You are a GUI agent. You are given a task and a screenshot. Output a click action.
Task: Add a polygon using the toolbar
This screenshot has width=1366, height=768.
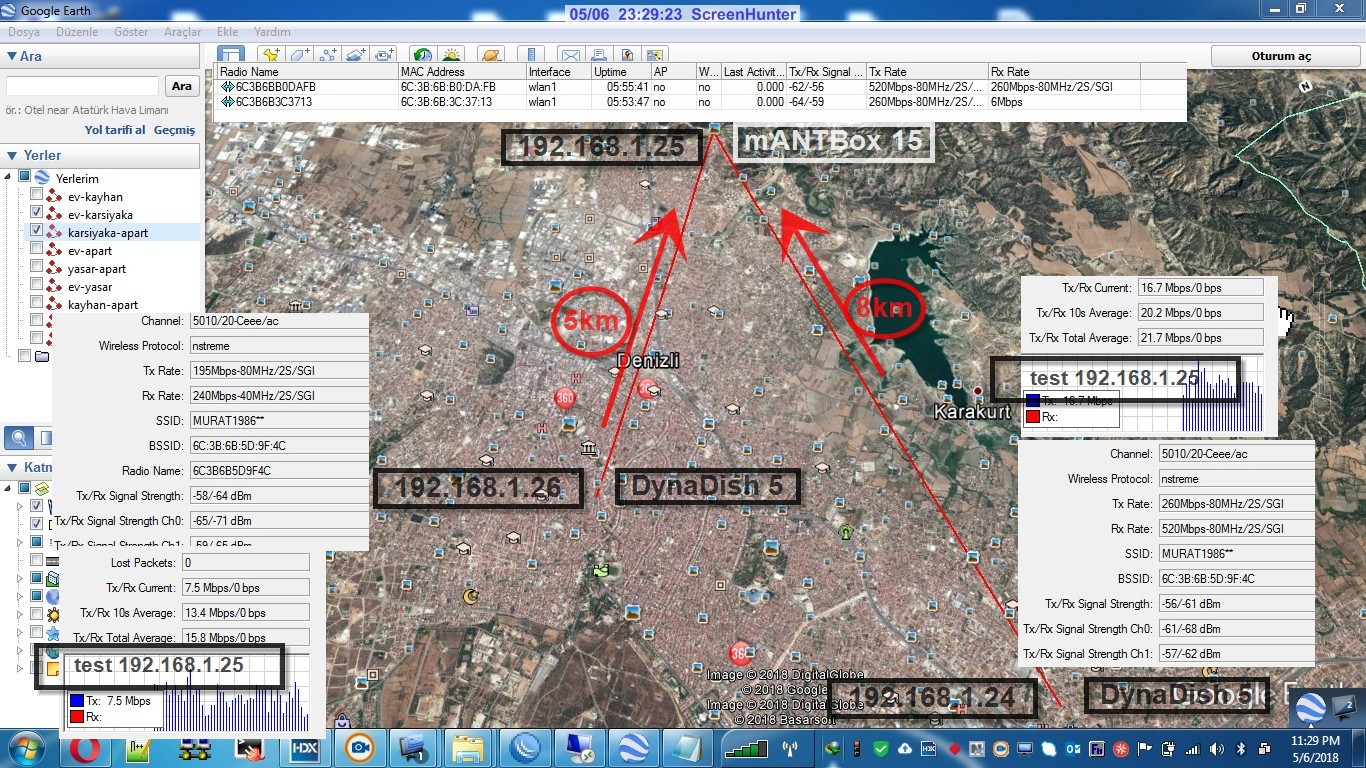[299, 54]
